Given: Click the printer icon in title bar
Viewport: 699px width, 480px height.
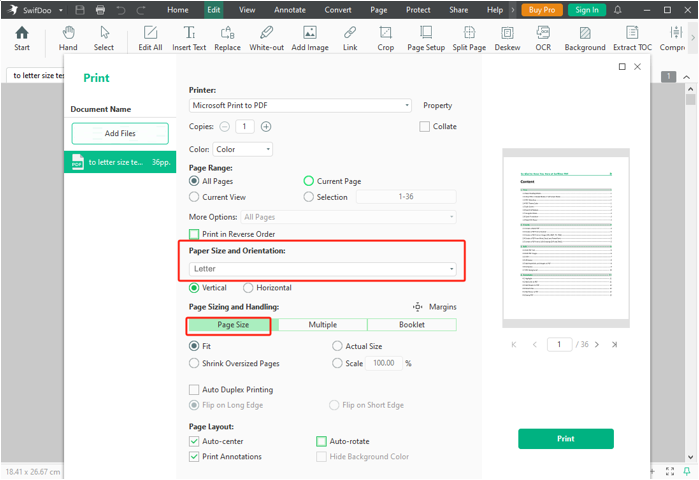Looking at the screenshot, I should pyautogui.click(x=100, y=10).
